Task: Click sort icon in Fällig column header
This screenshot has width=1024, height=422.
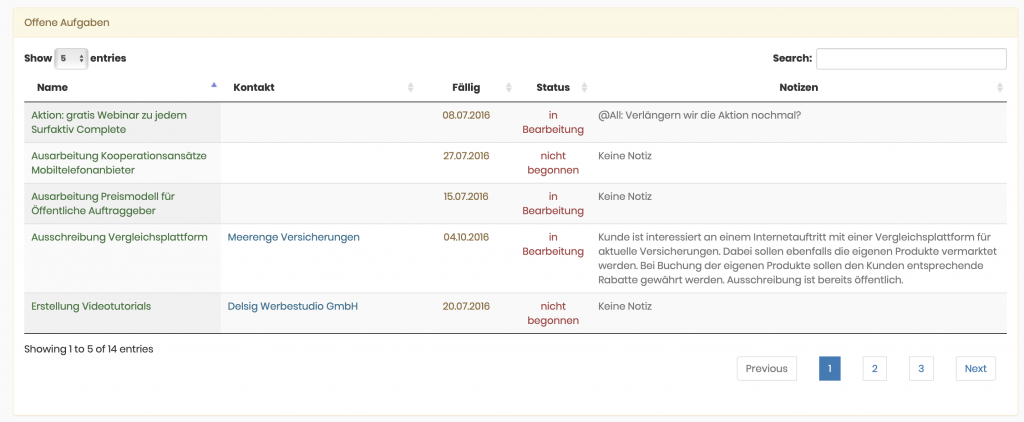Action: [x=509, y=88]
